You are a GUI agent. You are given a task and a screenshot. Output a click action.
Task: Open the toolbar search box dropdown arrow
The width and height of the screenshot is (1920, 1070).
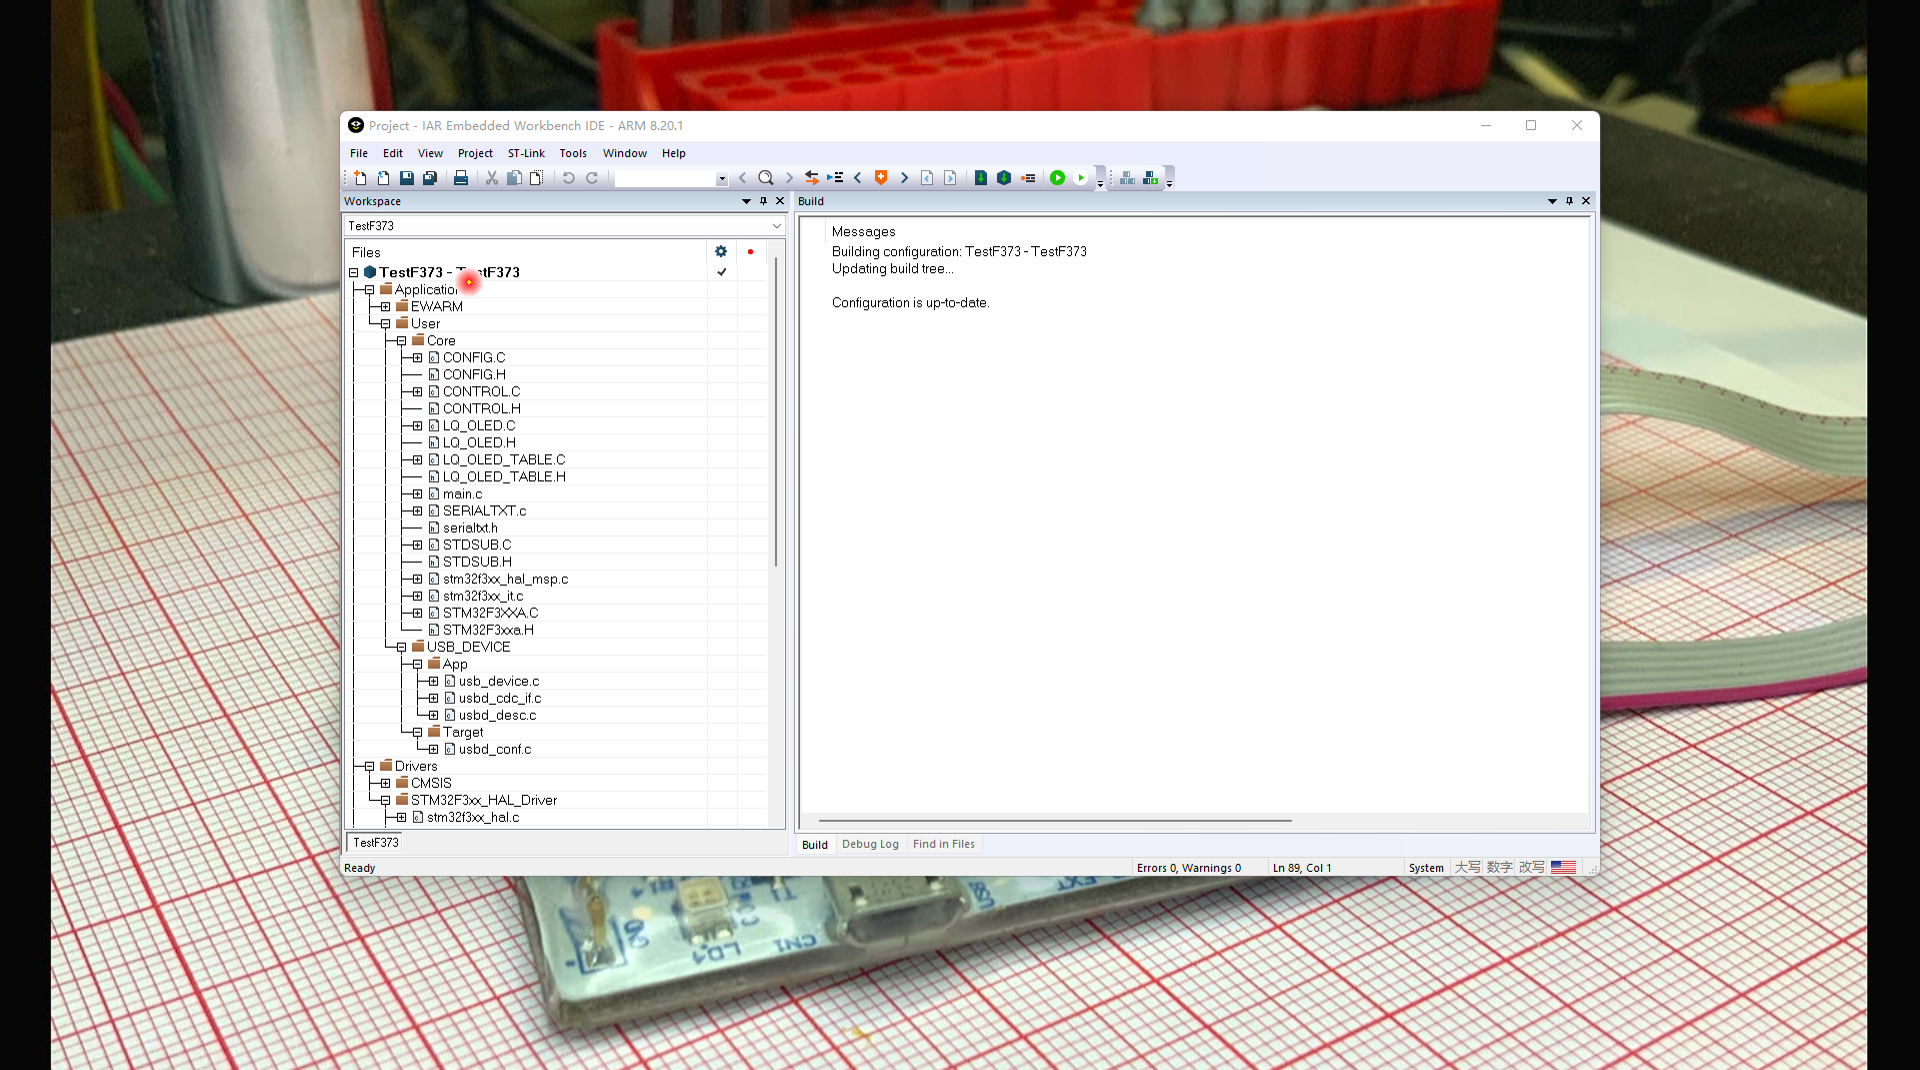point(722,179)
